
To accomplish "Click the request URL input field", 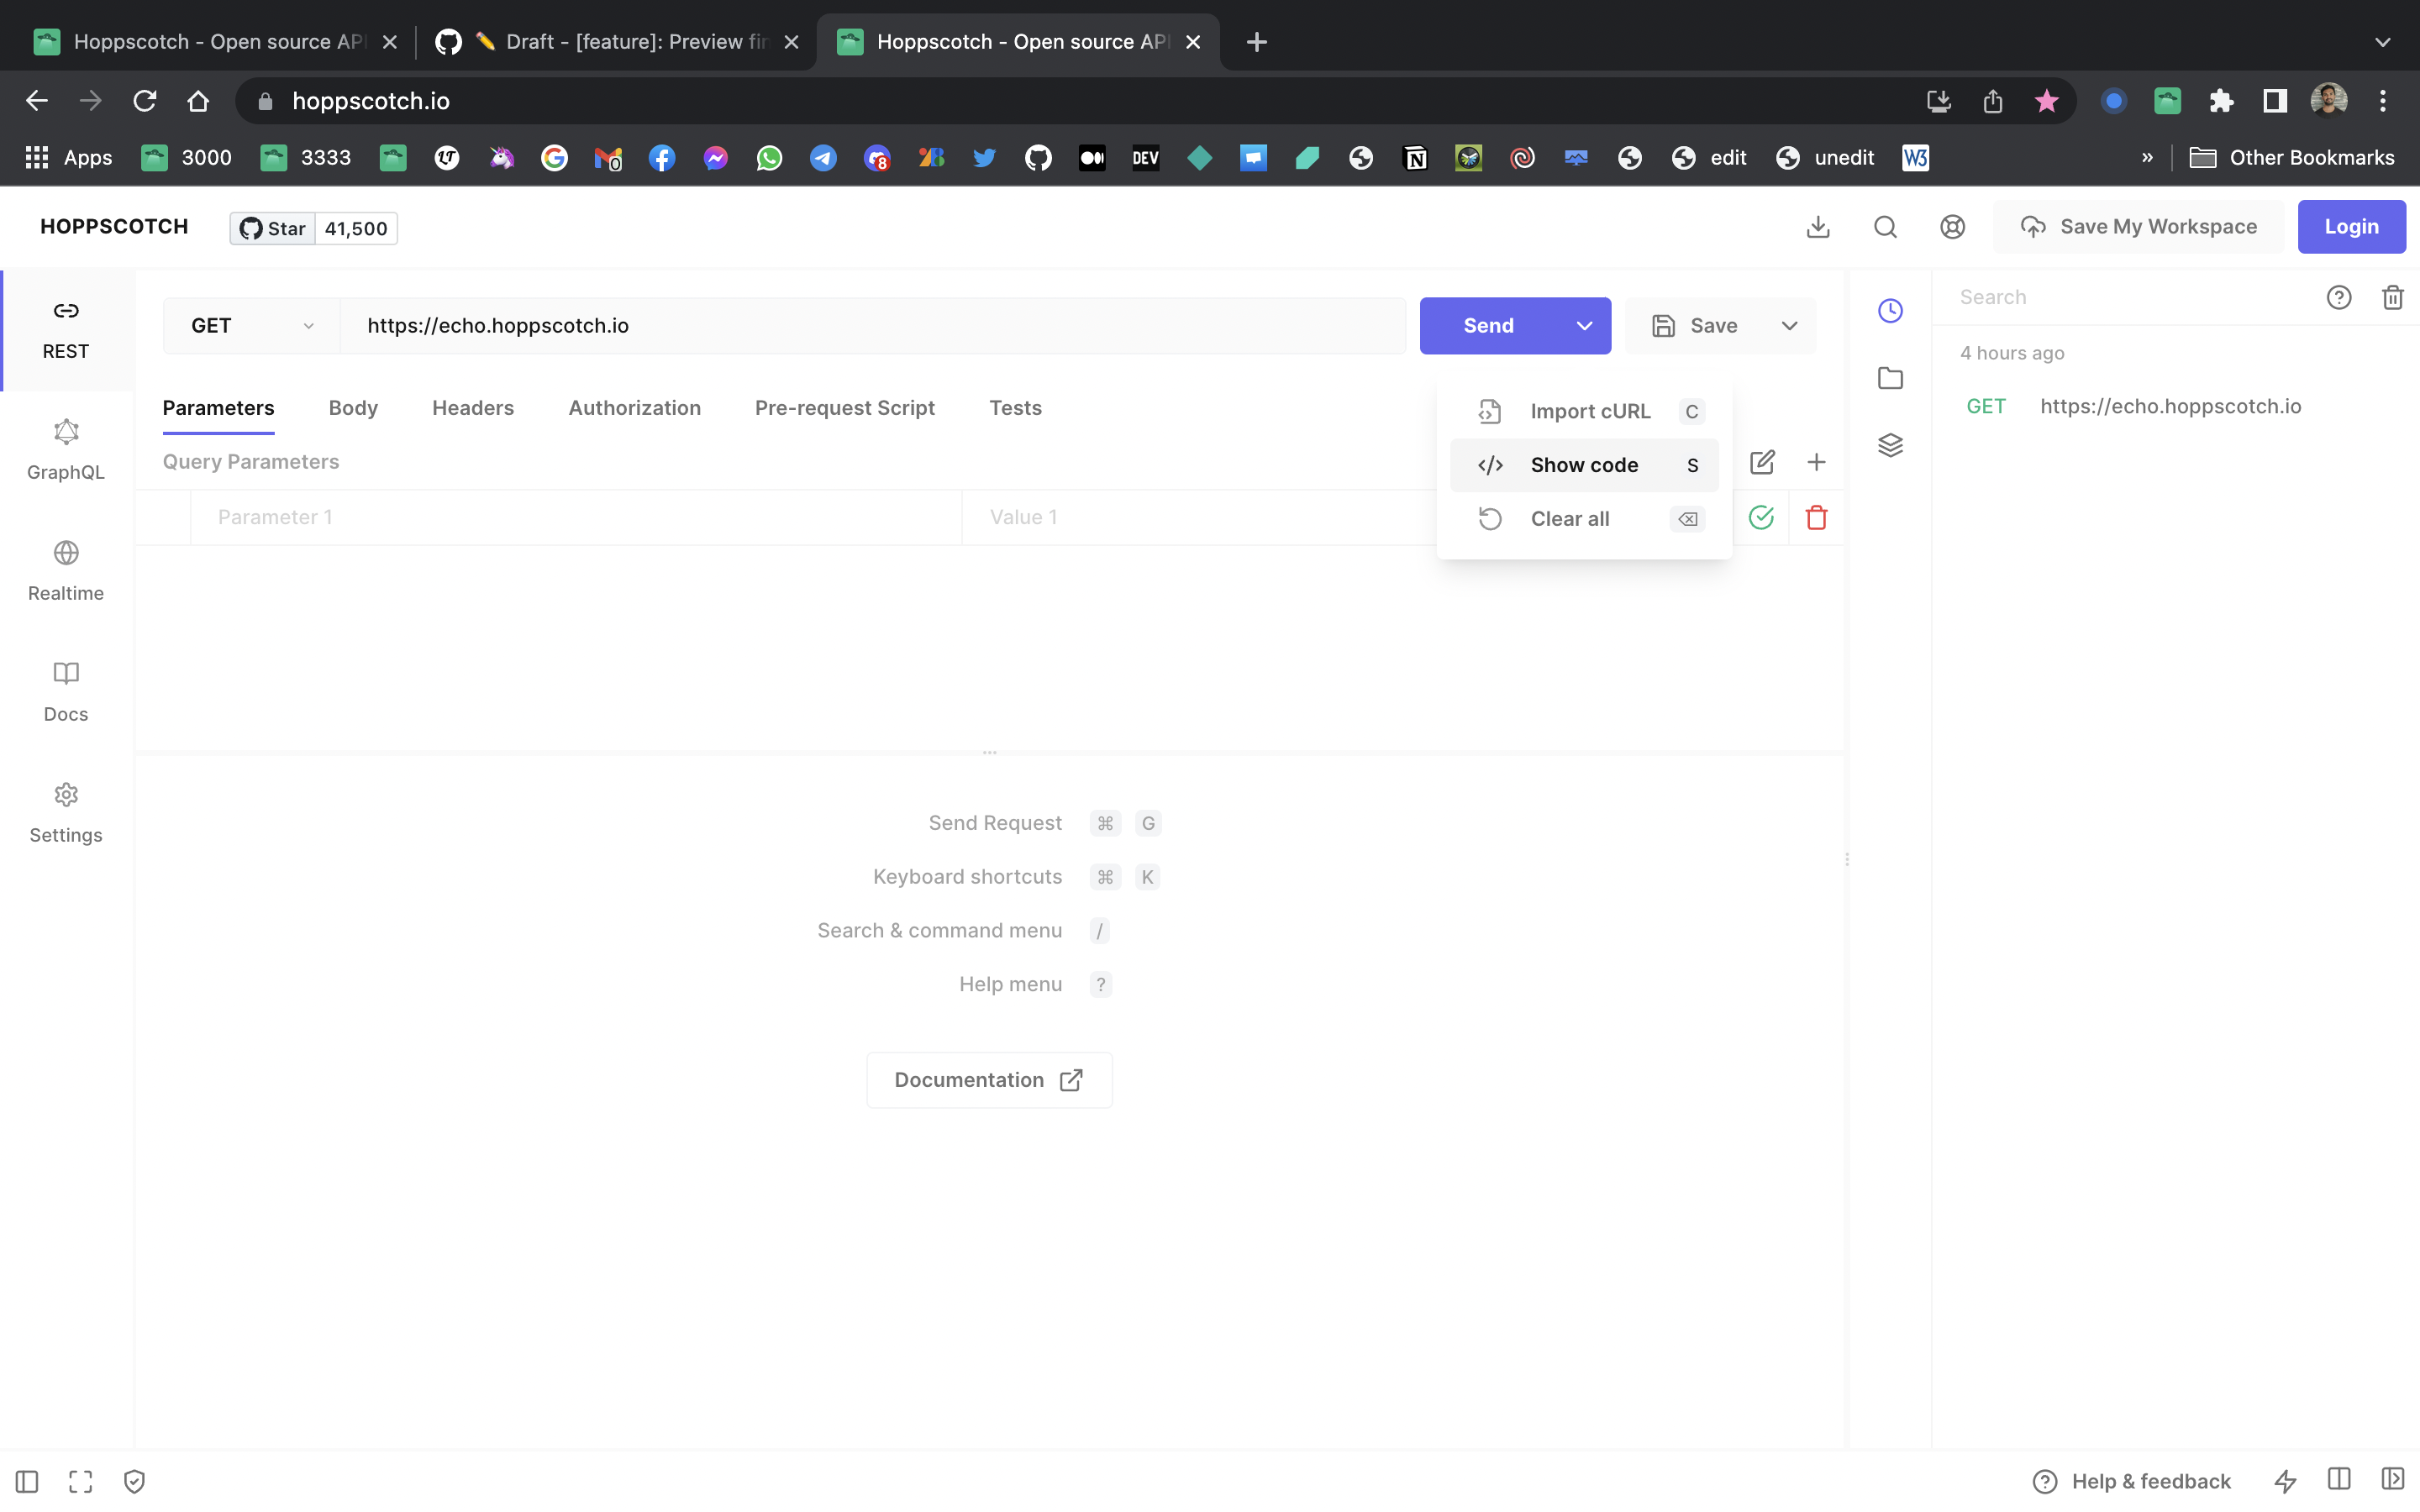I will coord(870,325).
